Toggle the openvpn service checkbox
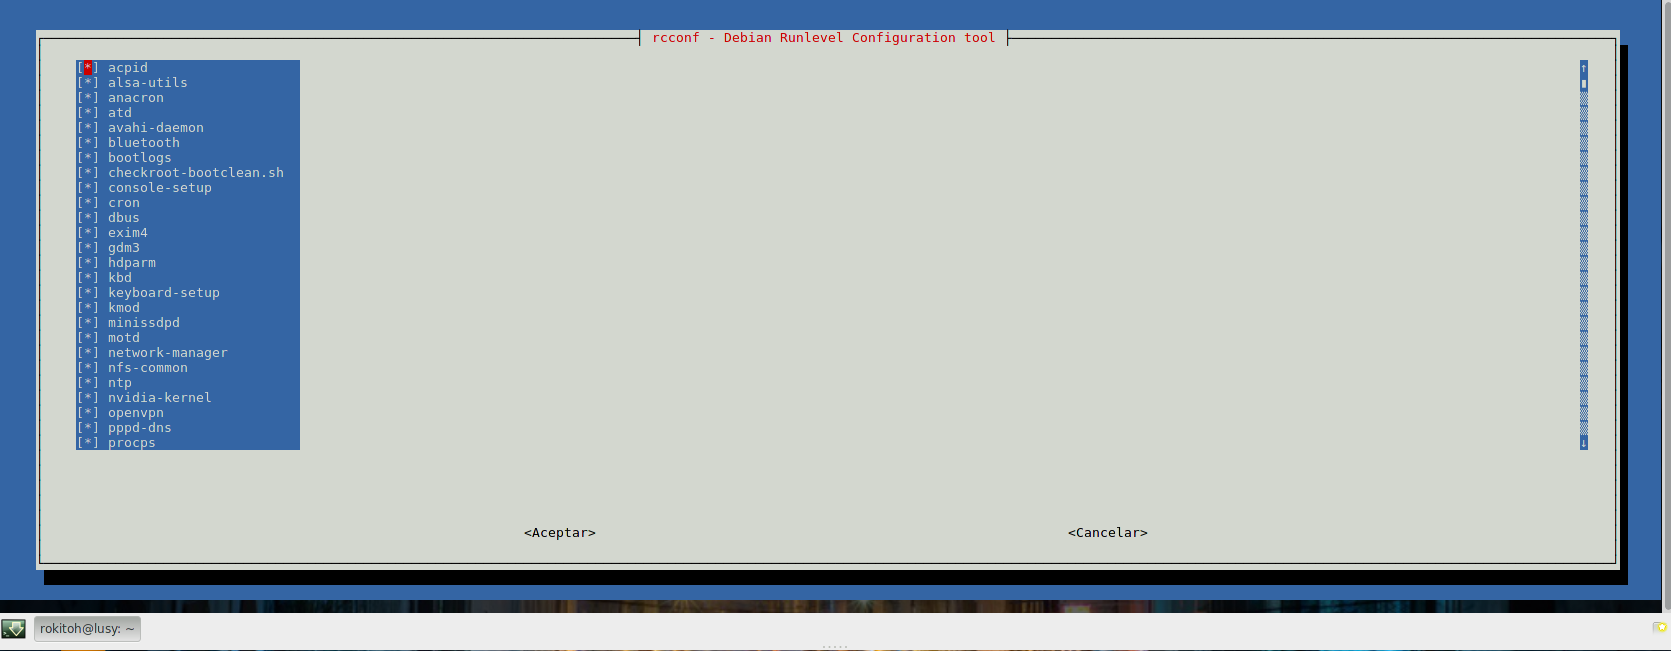This screenshot has width=1671, height=651. 88,413
